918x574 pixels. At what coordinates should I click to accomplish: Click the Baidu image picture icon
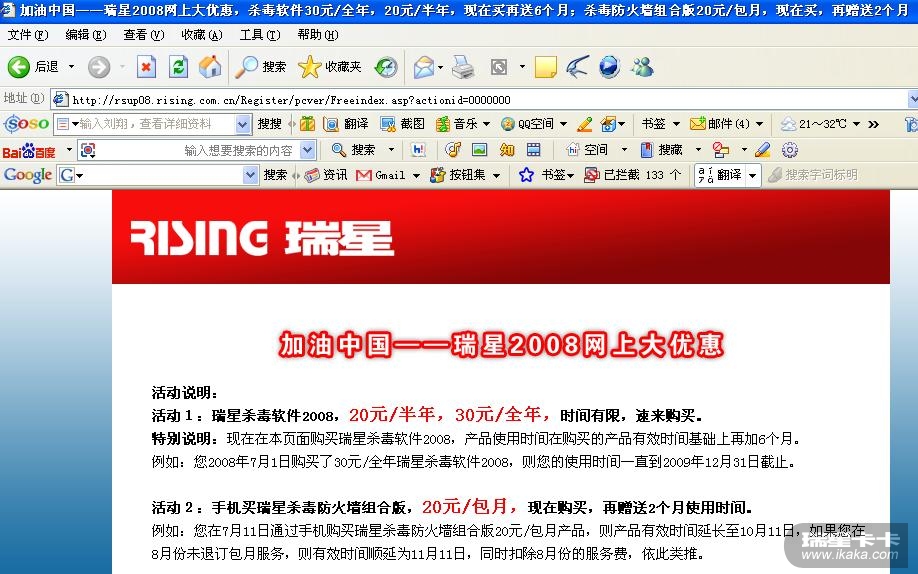(479, 150)
